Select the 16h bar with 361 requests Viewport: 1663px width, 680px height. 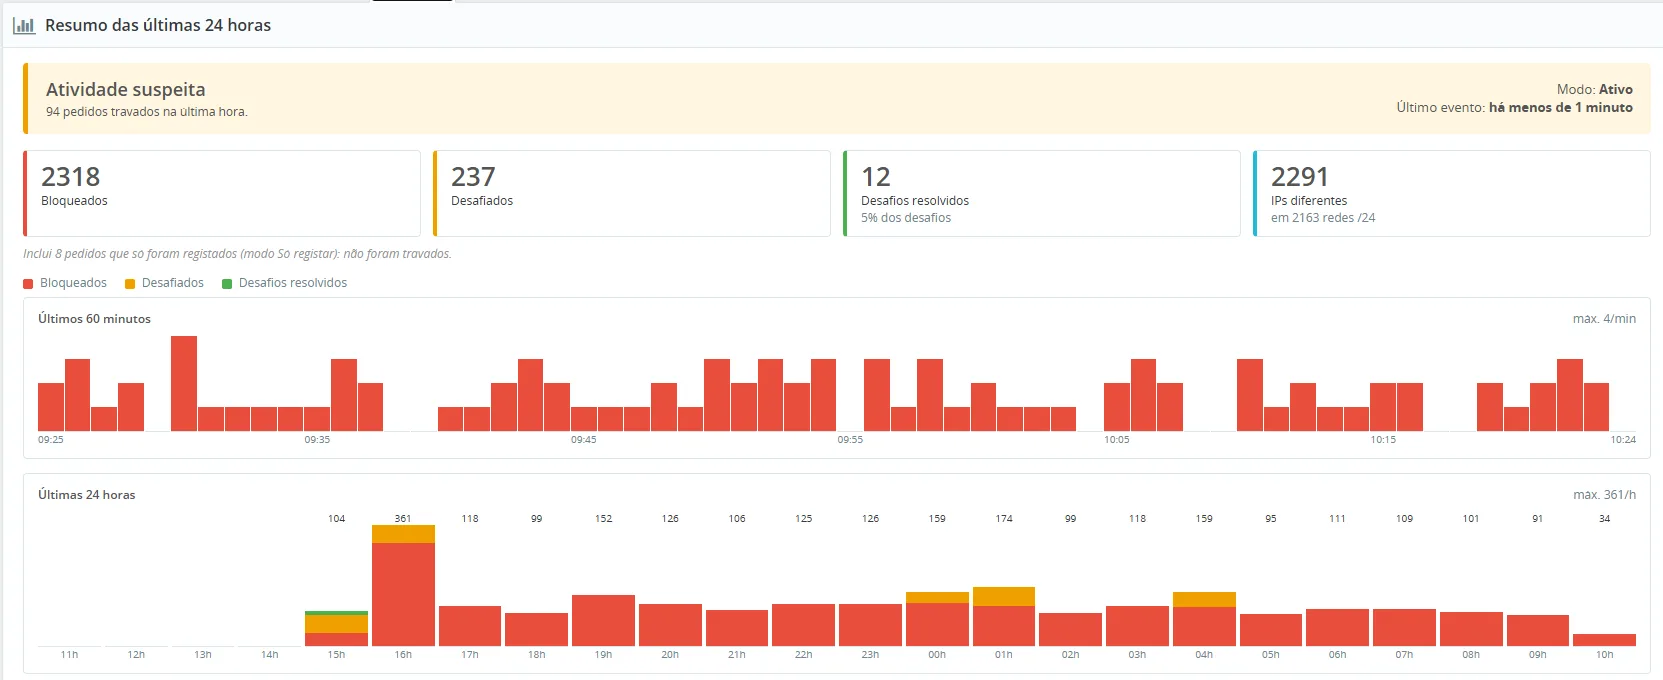coord(403,585)
